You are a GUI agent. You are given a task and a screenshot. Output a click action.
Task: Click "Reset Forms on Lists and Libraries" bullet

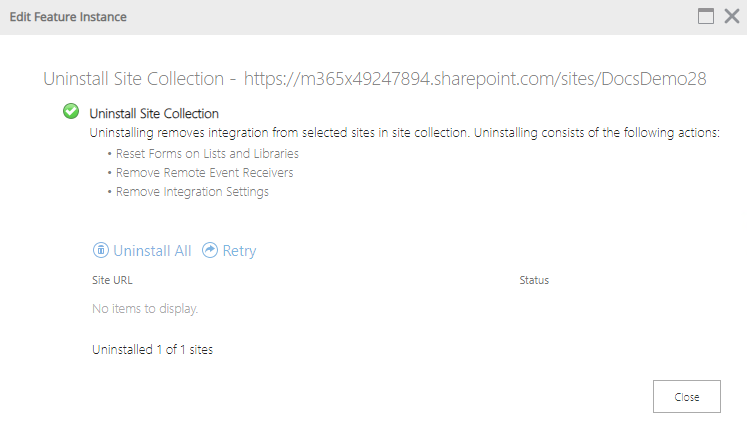[x=207, y=154]
